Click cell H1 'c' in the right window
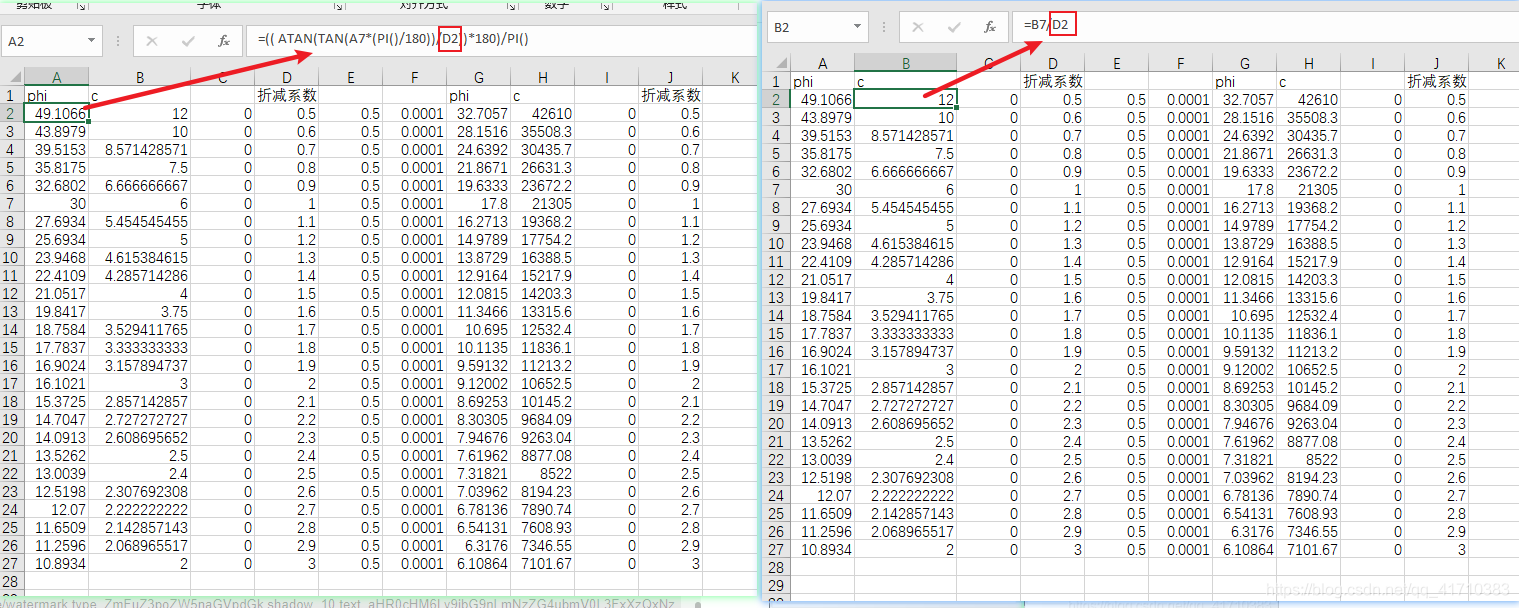Image resolution: width=1519 pixels, height=608 pixels. 1309,81
